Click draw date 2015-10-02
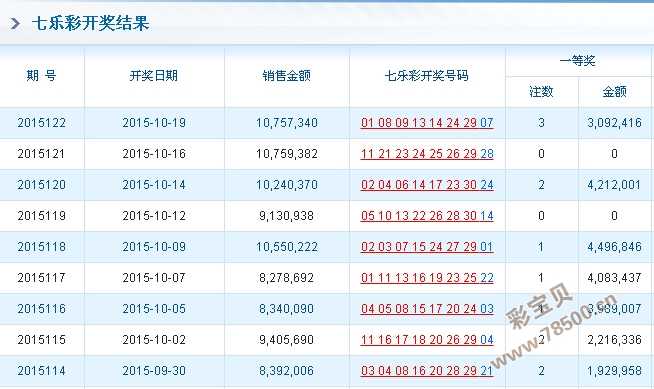Image resolution: width=654 pixels, height=389 pixels. 154,340
